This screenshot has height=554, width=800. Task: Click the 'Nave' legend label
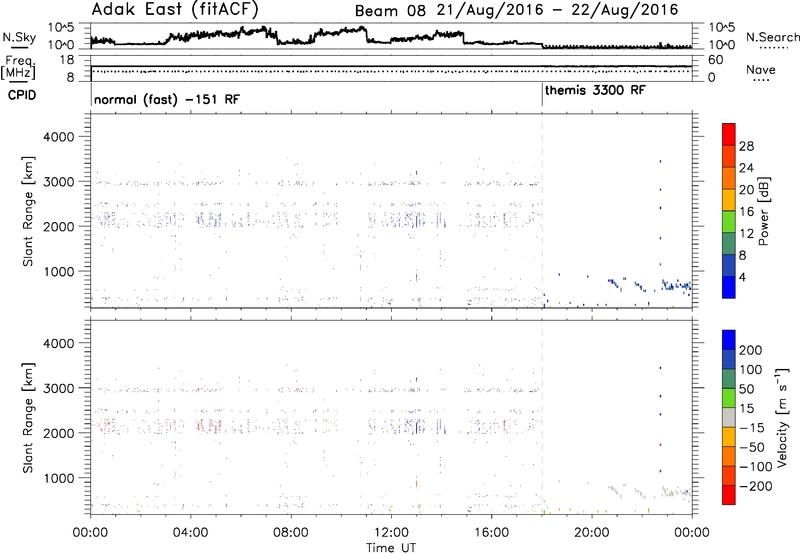pyautogui.click(x=760, y=69)
